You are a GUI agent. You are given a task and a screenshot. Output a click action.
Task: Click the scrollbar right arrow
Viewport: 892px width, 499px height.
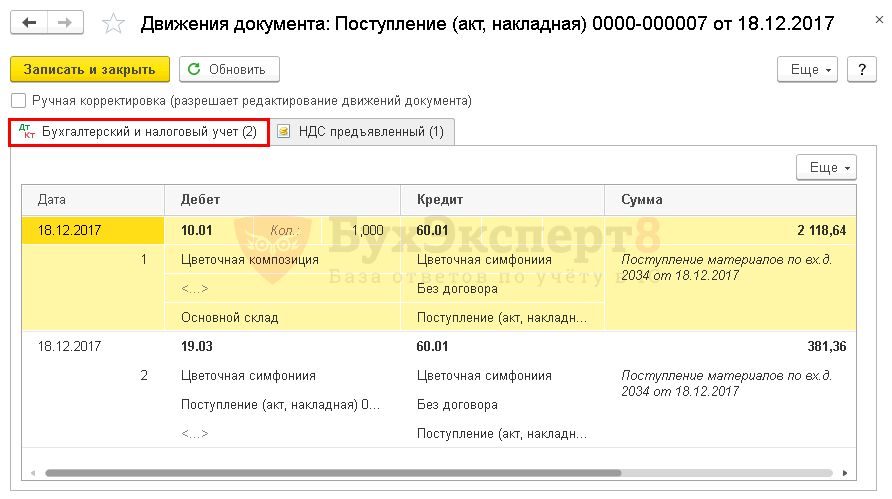pos(845,473)
